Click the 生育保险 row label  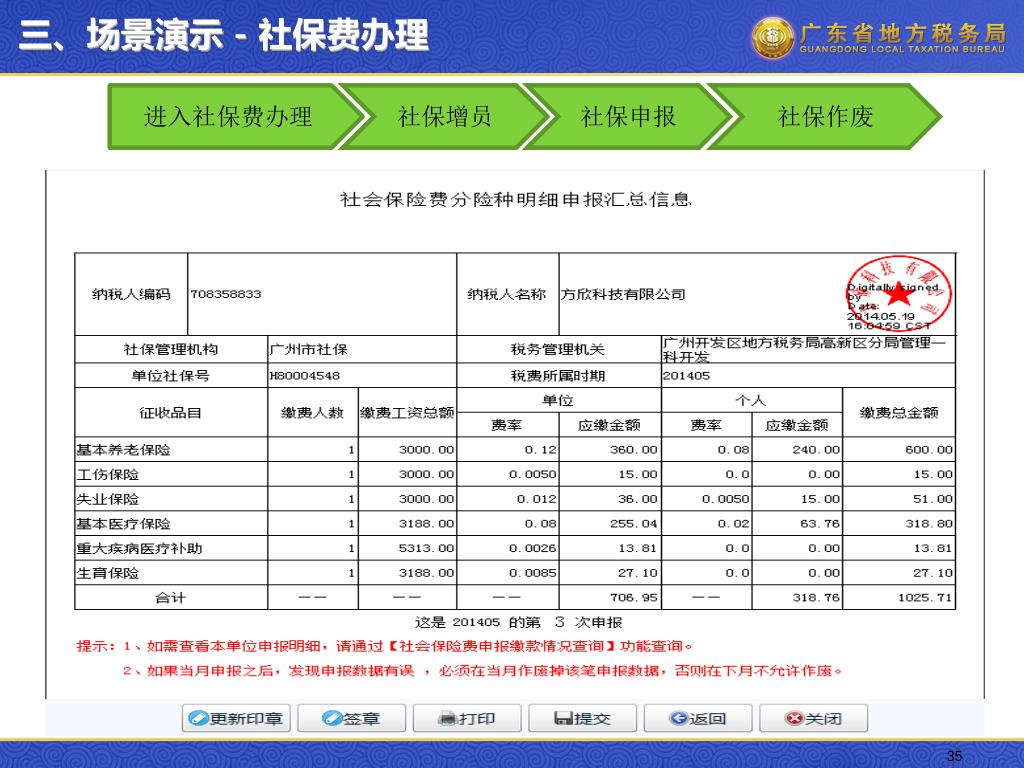tap(108, 573)
